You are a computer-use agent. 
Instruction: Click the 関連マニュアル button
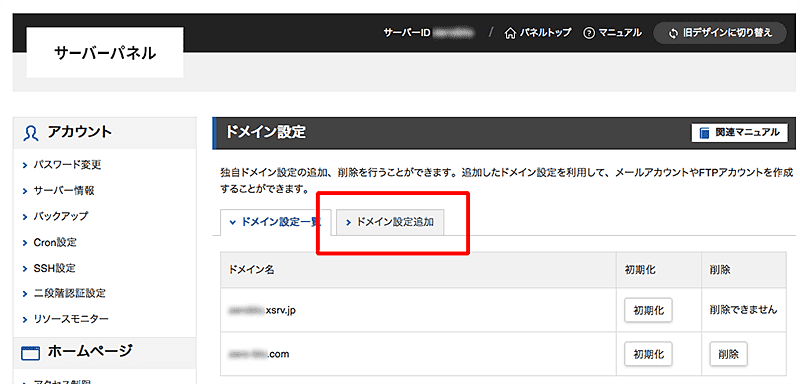[740, 133]
